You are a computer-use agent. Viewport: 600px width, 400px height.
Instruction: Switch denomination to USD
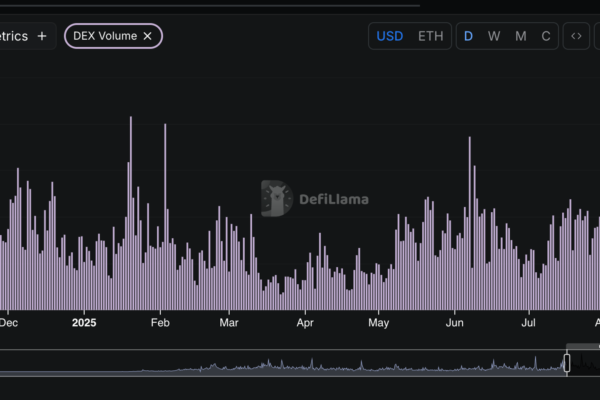(x=390, y=36)
